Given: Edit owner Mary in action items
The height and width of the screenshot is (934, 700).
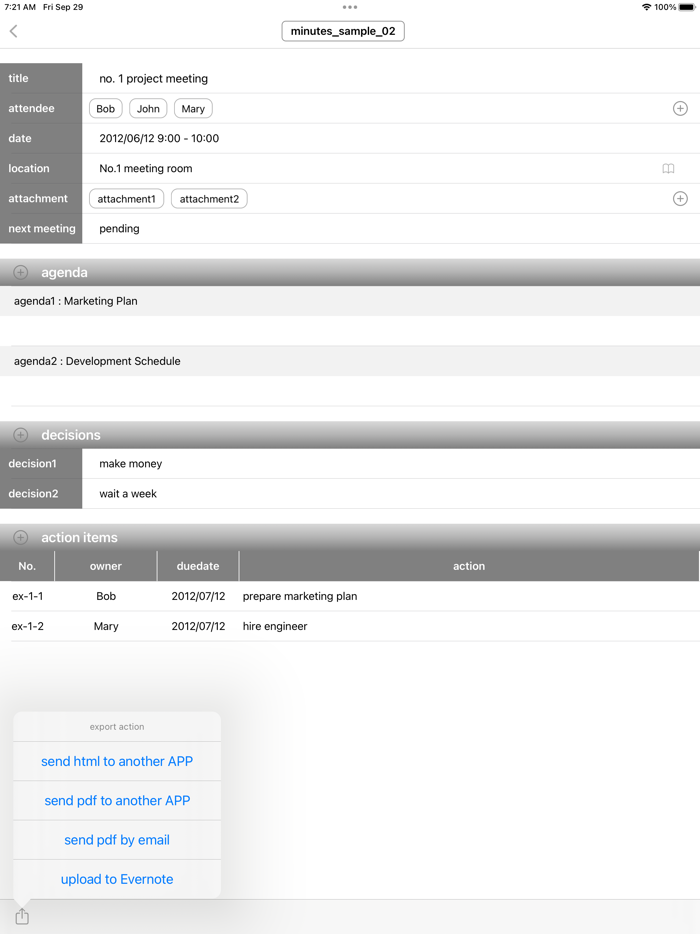Looking at the screenshot, I should [x=106, y=626].
